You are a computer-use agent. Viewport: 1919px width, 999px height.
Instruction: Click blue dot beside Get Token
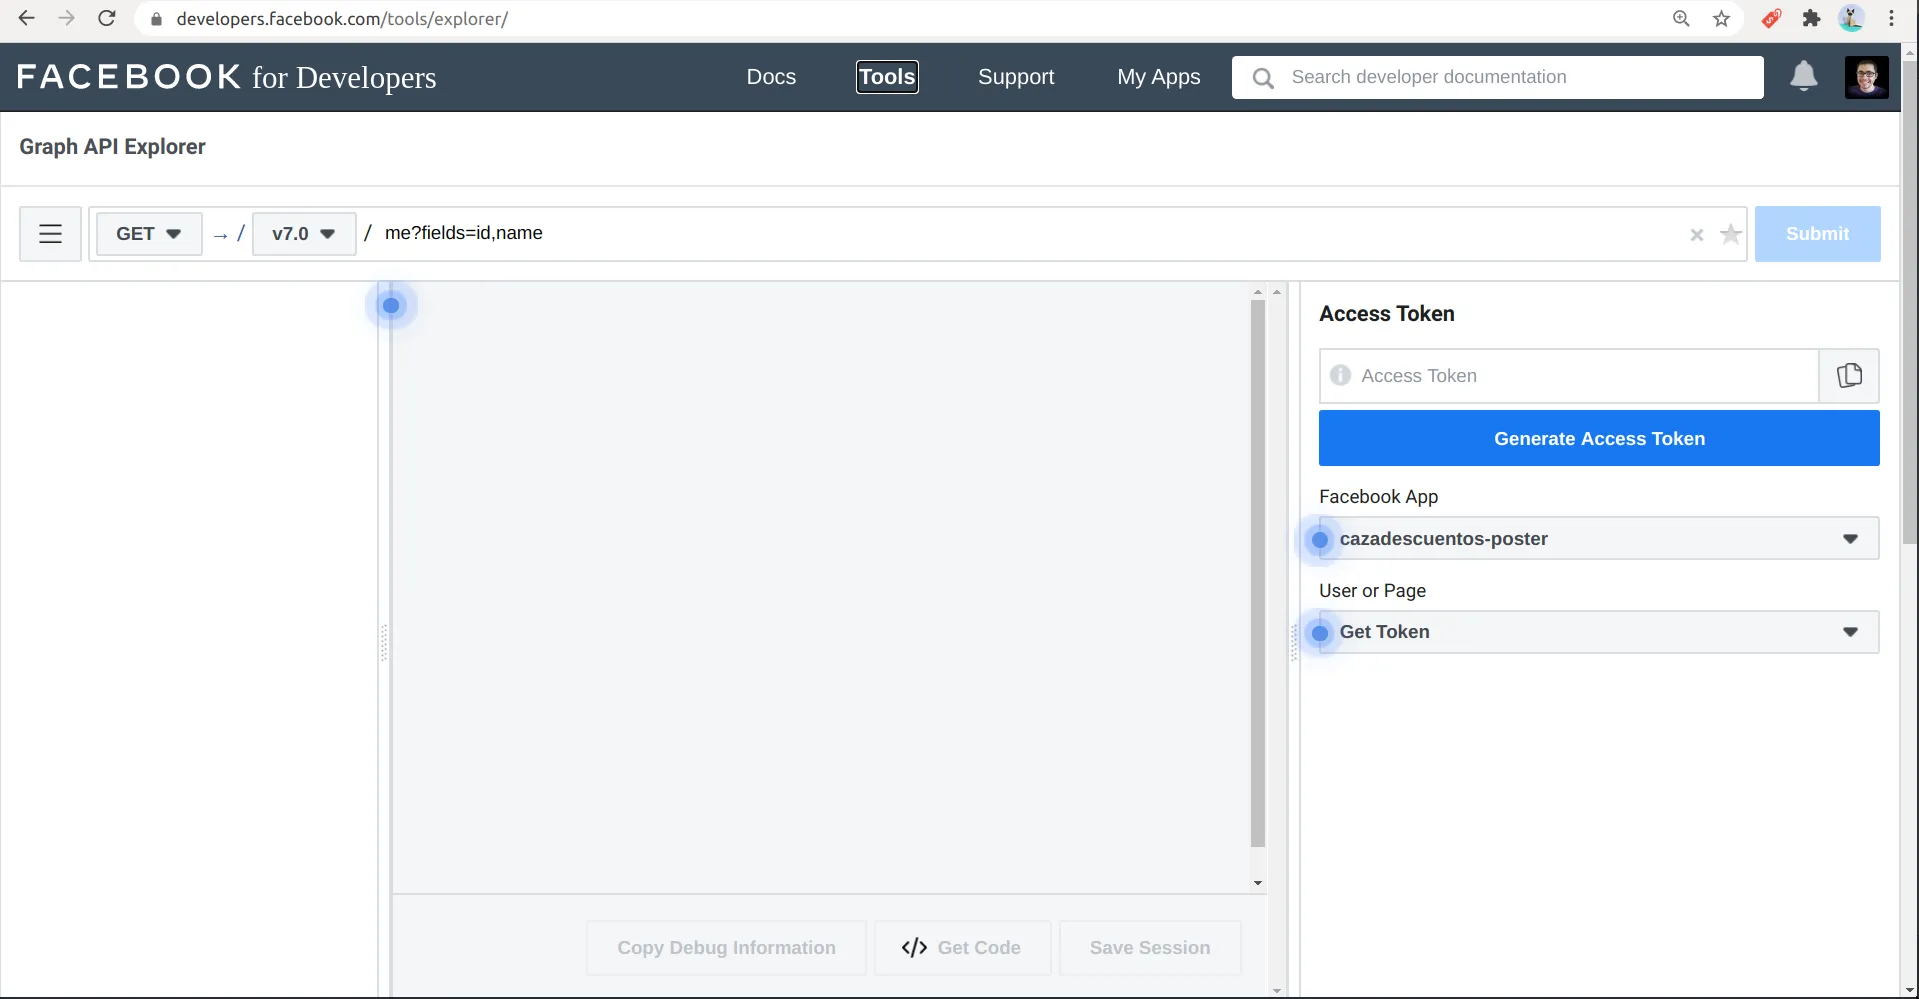pyautogui.click(x=1320, y=633)
